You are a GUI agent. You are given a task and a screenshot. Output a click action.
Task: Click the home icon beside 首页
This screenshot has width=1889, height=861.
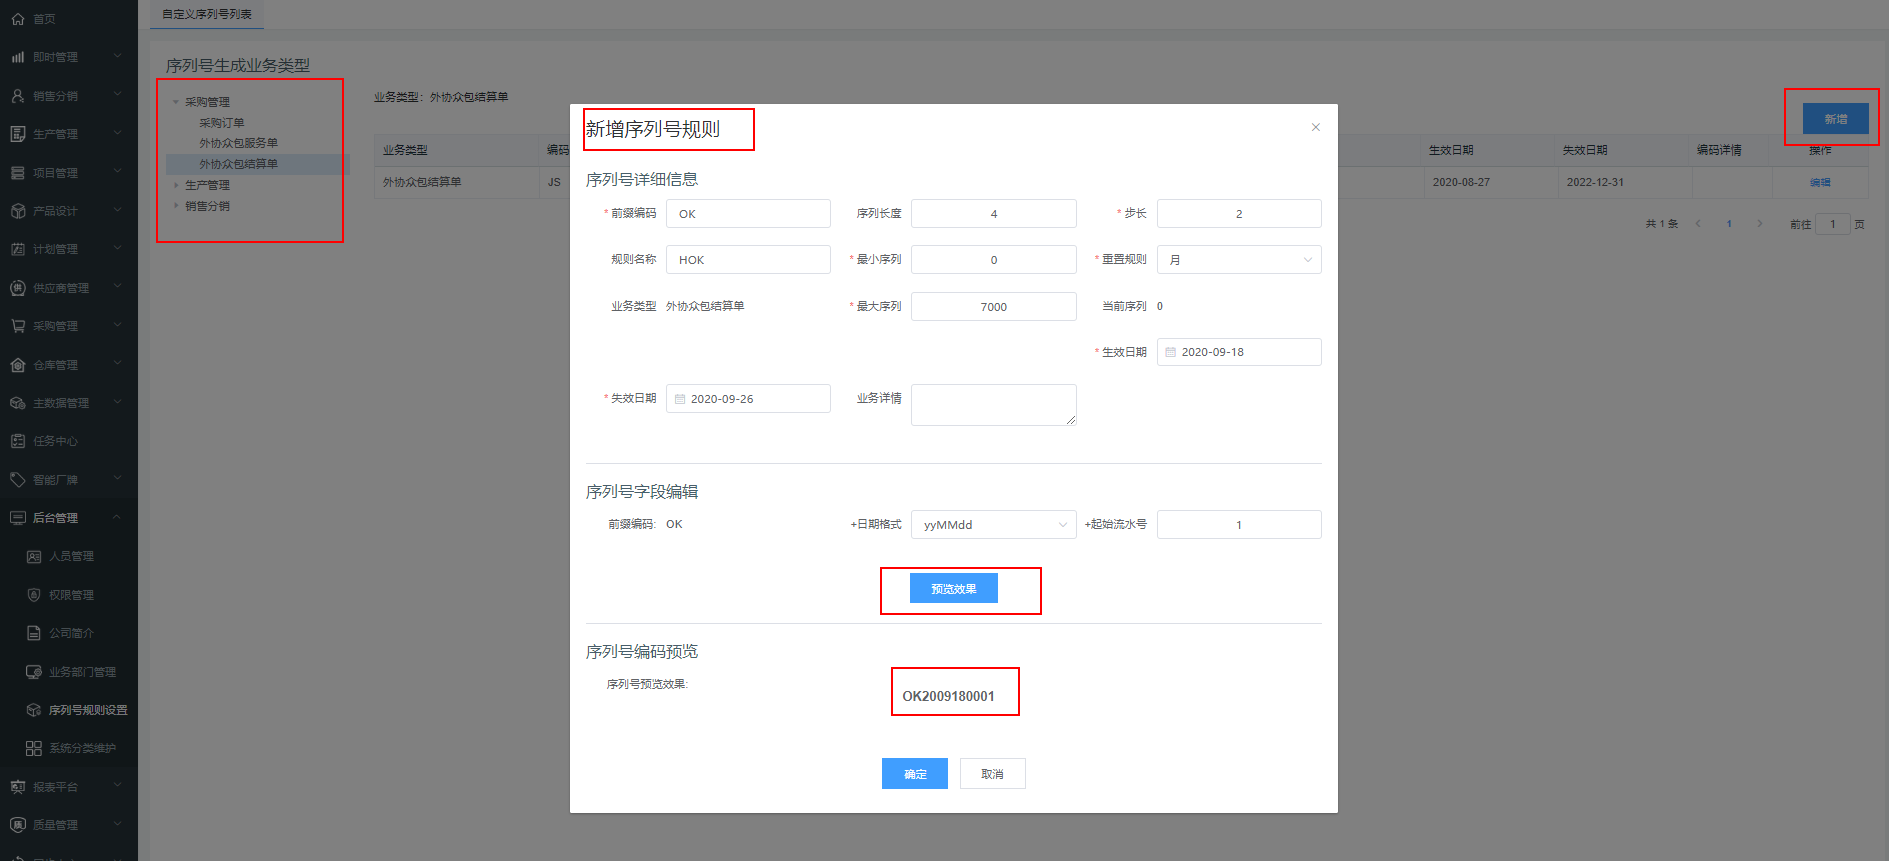point(18,19)
